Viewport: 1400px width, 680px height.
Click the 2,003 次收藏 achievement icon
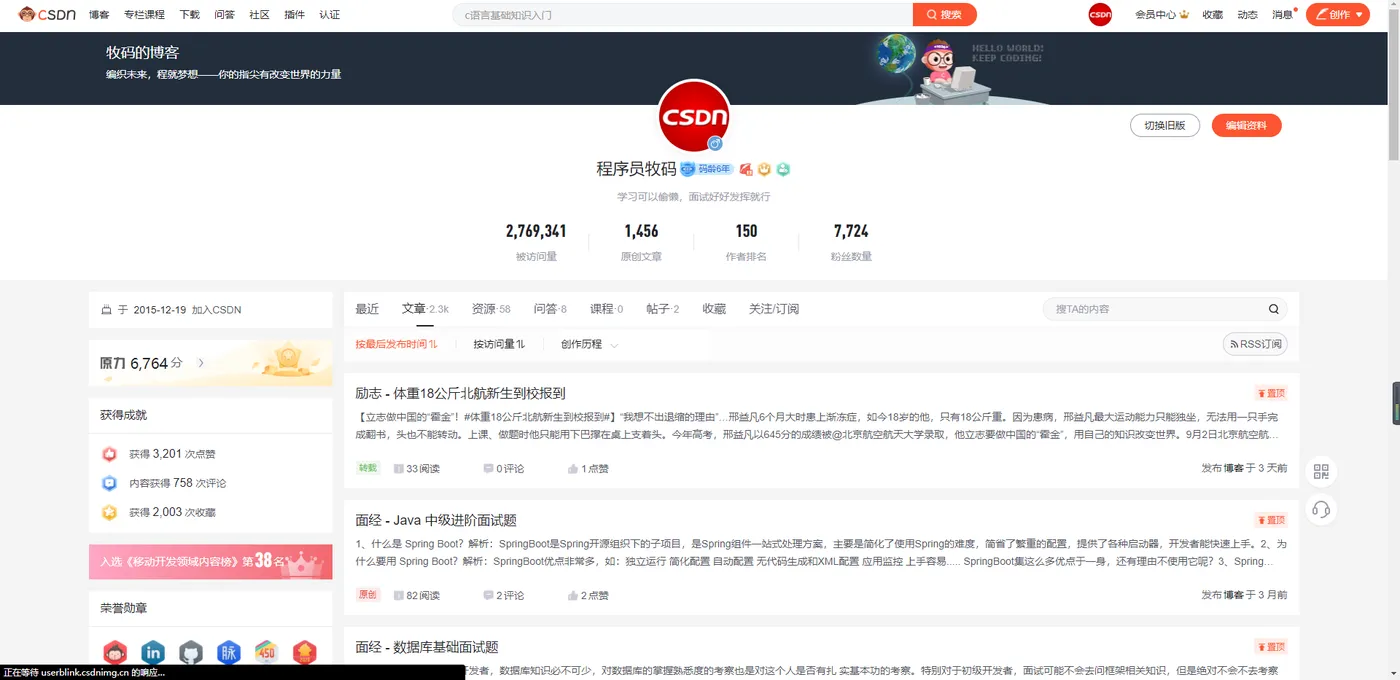coord(110,512)
